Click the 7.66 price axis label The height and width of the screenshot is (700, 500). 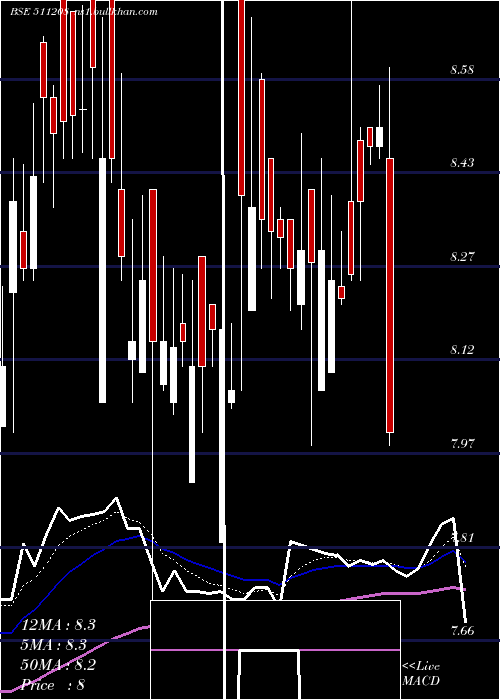(x=462, y=630)
